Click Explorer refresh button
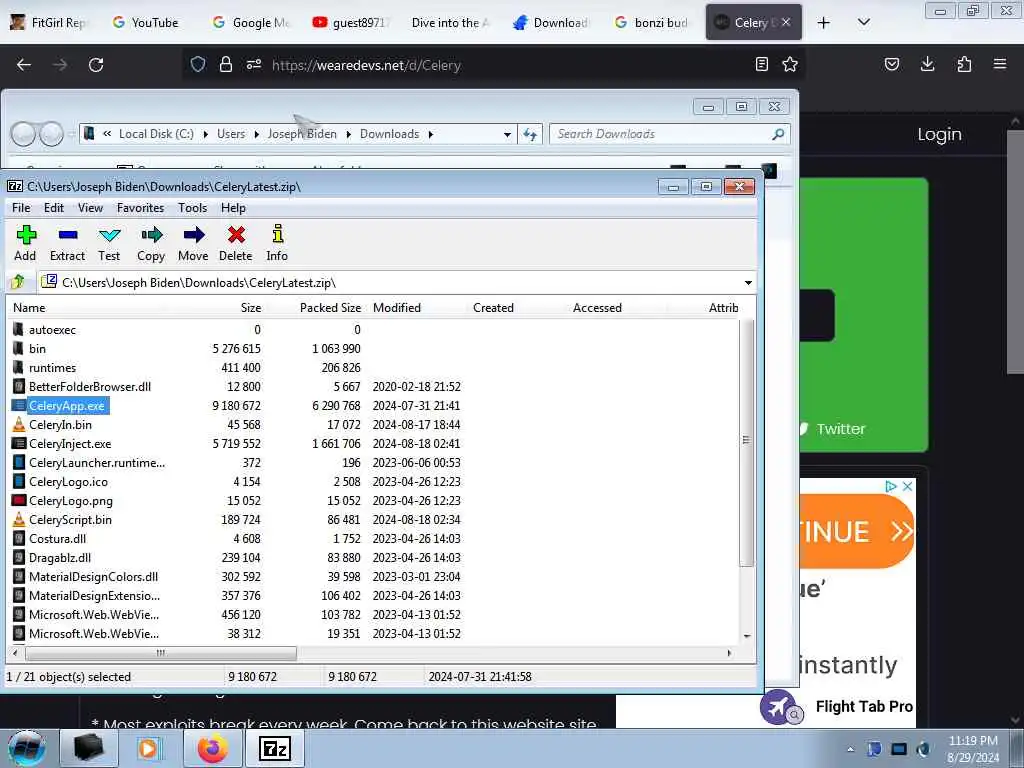The image size is (1024, 768). 530,135
